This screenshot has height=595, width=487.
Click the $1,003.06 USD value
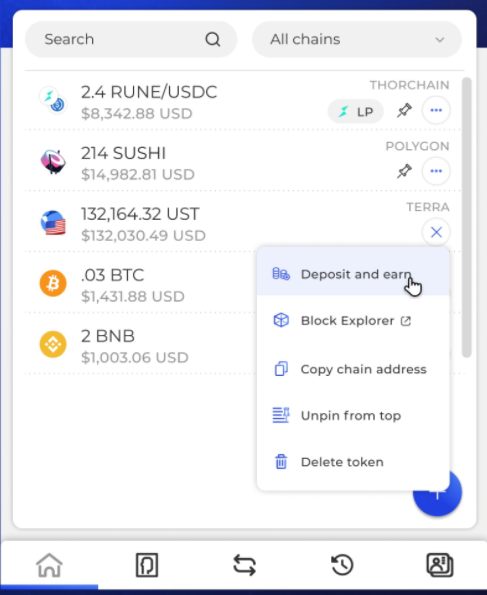click(x=135, y=357)
